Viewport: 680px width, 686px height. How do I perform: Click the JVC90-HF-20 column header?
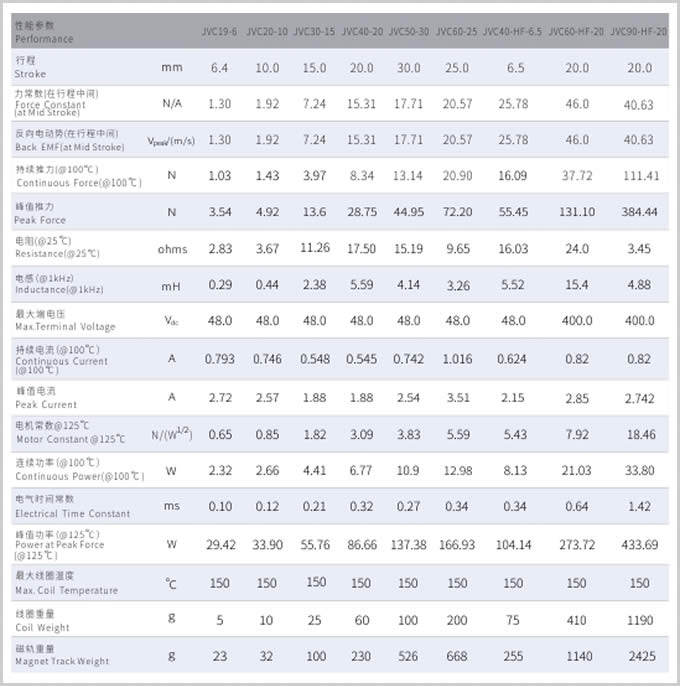point(639,32)
